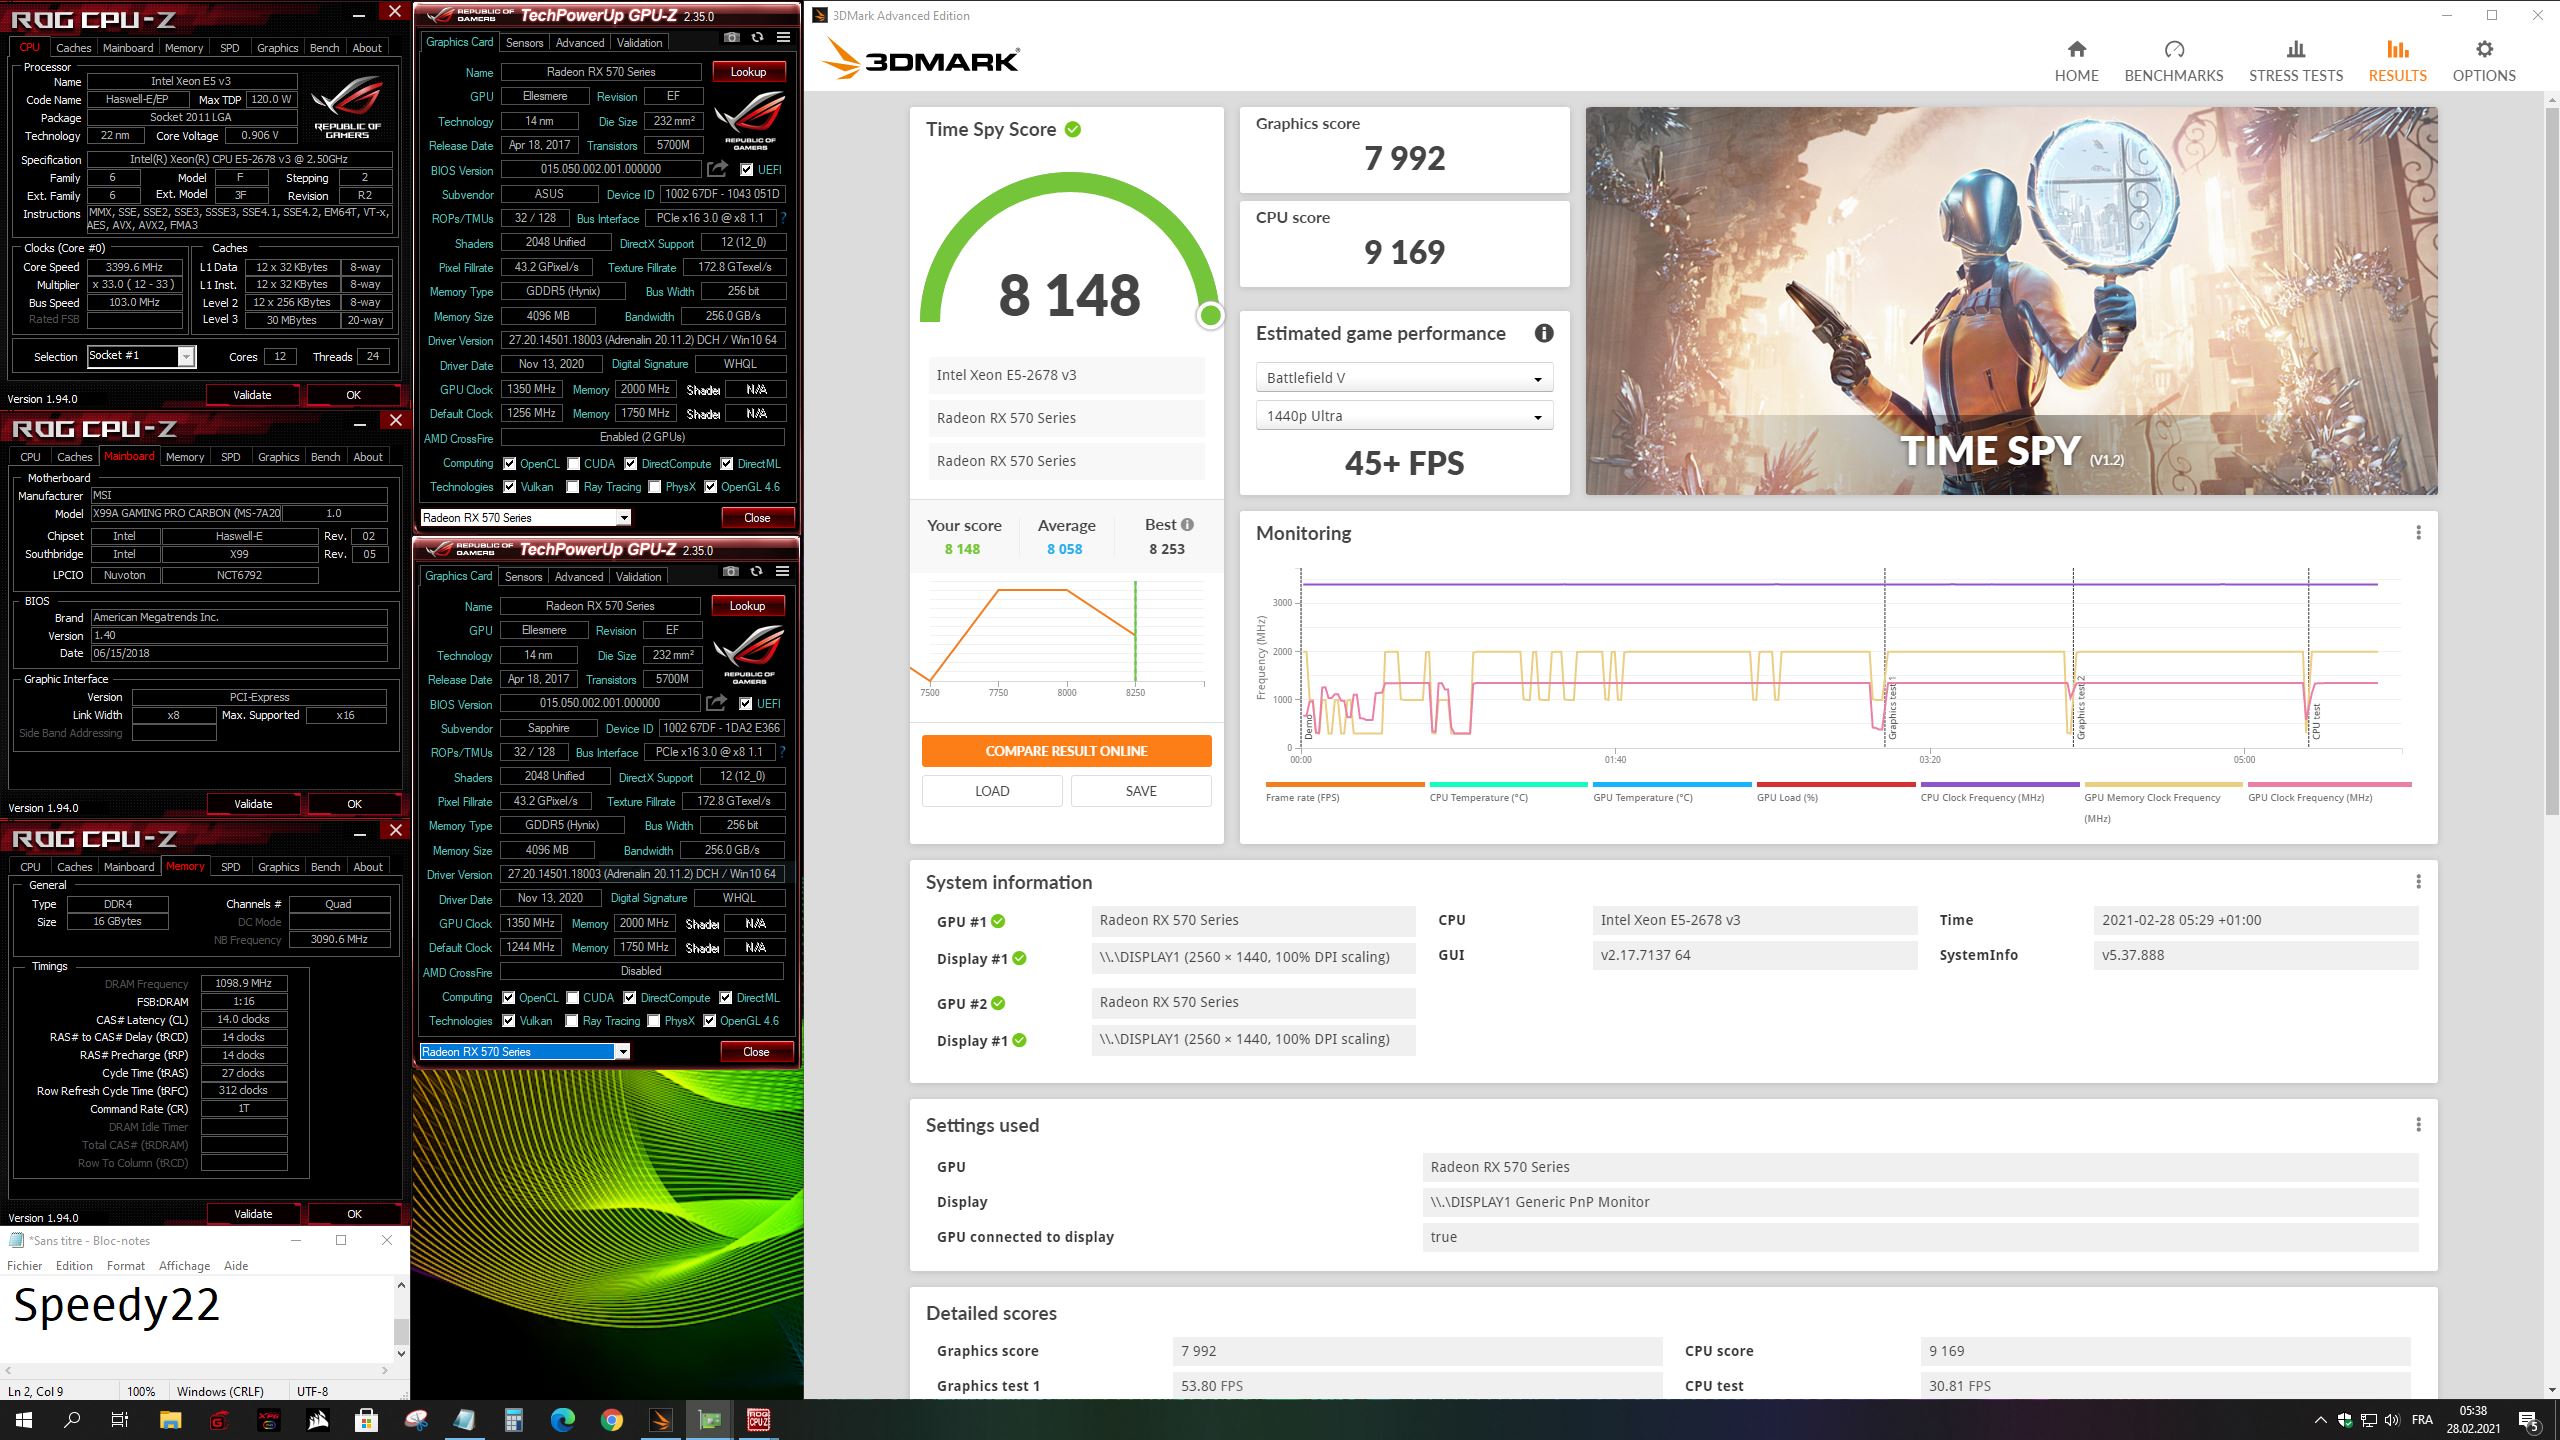The width and height of the screenshot is (2560, 1440).
Task: Click COMPARE RESULT ONLINE button
Action: coord(1066,751)
